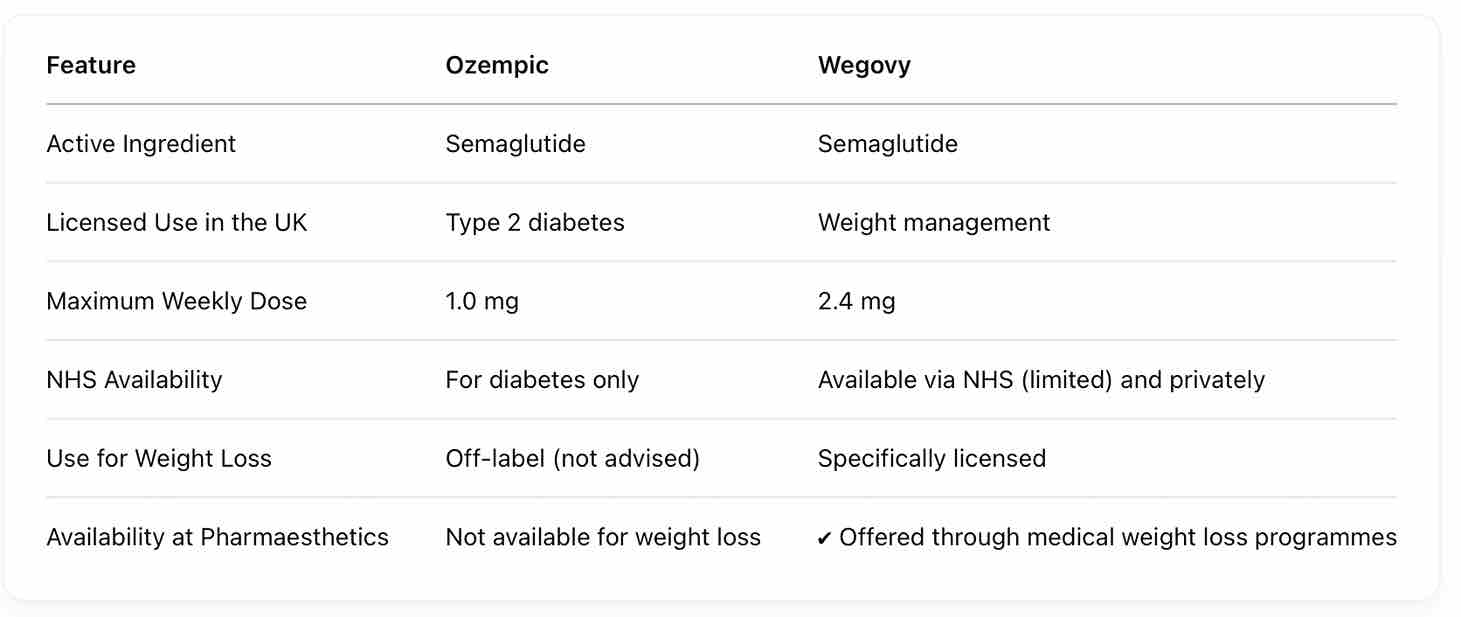
Task: Click the Active Ingredient row label
Action: [x=141, y=144]
